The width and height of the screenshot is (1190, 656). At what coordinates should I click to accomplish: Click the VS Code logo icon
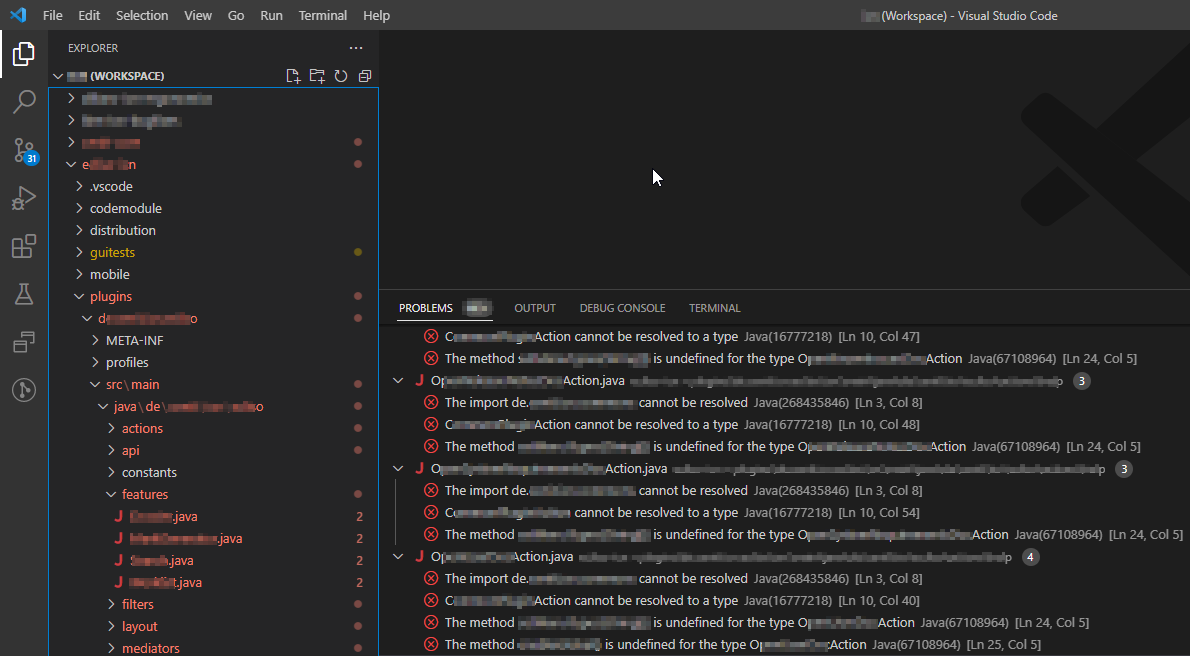point(17,15)
